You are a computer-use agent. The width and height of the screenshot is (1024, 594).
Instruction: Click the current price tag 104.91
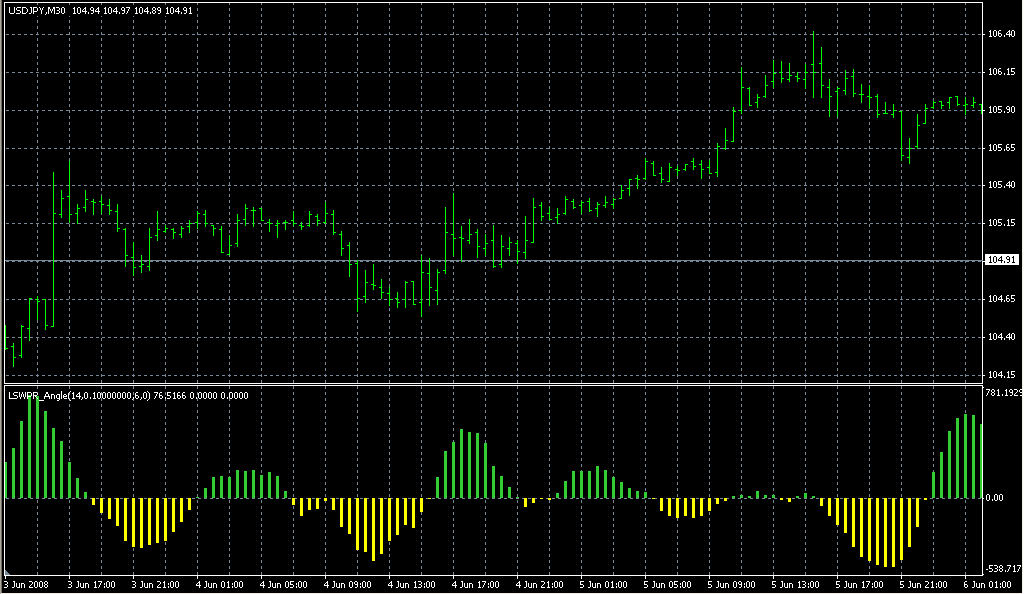[x=1001, y=260]
